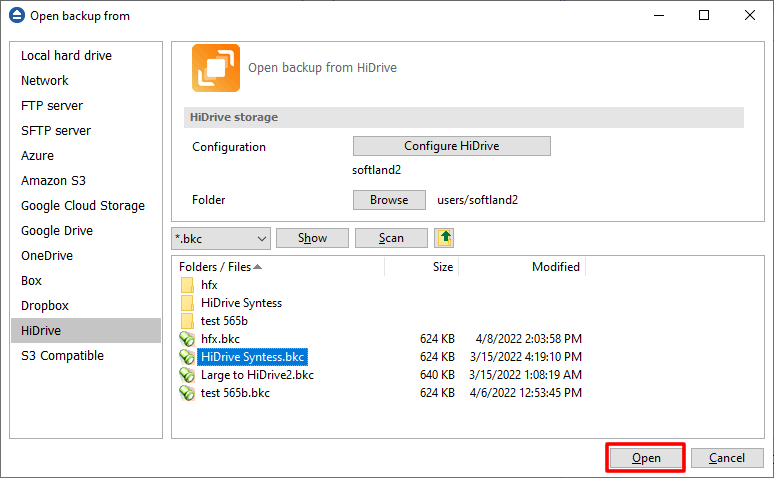Select Dropbox source
Viewport: 774px width, 478px height.
(86, 306)
